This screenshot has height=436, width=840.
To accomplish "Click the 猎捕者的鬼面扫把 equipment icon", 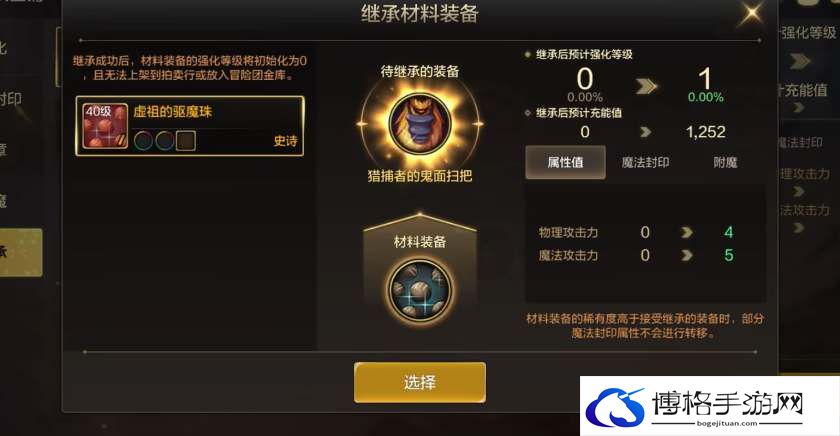I will [419, 124].
